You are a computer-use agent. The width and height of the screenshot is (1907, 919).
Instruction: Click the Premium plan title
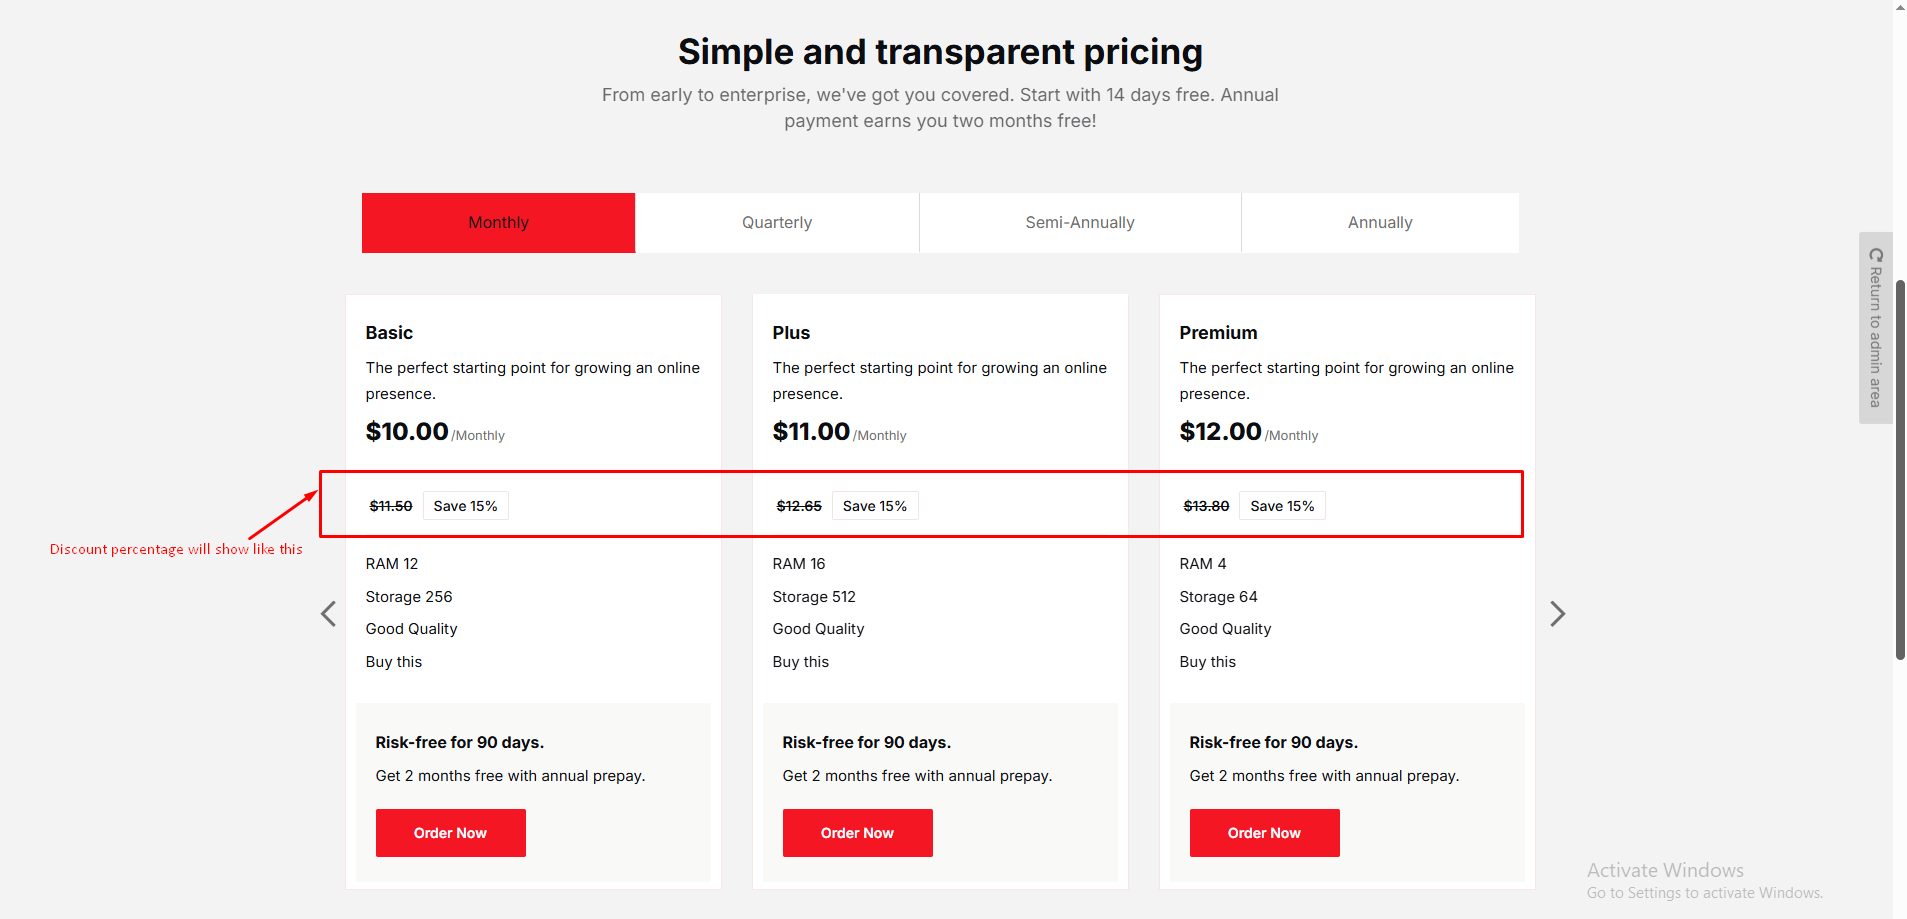pyautogui.click(x=1218, y=333)
